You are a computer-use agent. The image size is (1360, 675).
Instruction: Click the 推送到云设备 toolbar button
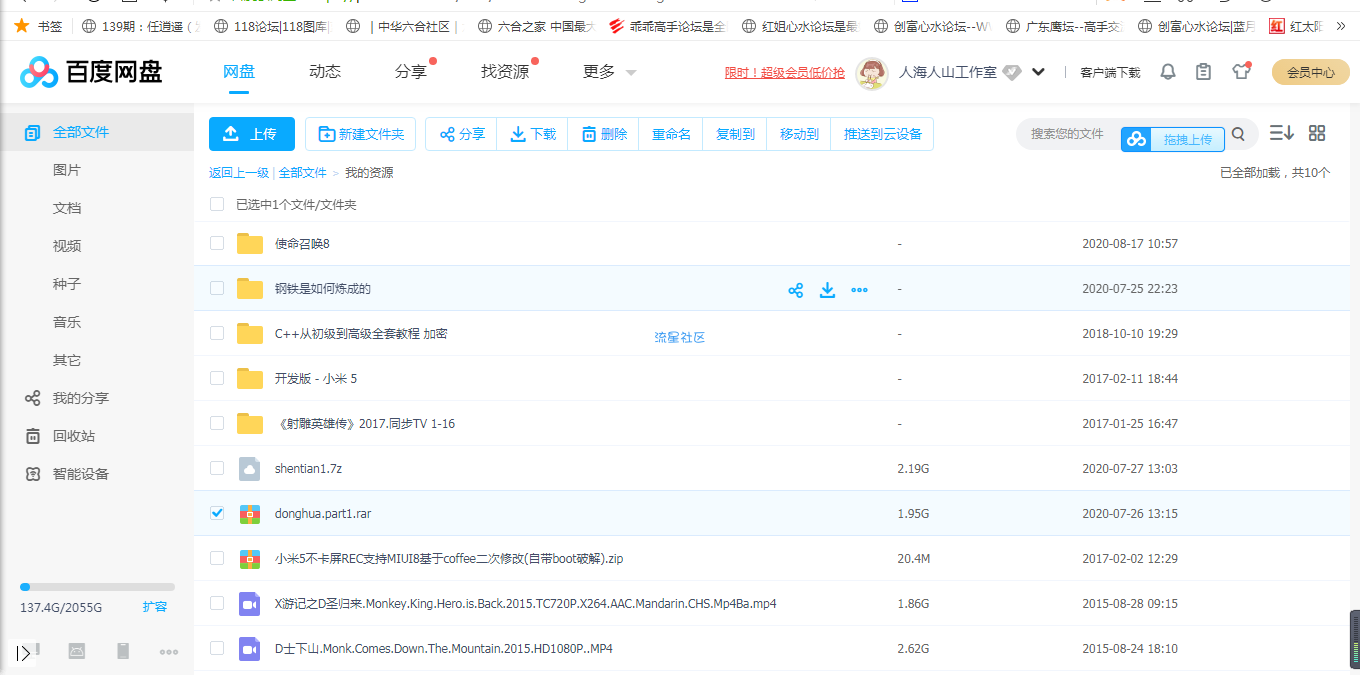click(x=882, y=134)
